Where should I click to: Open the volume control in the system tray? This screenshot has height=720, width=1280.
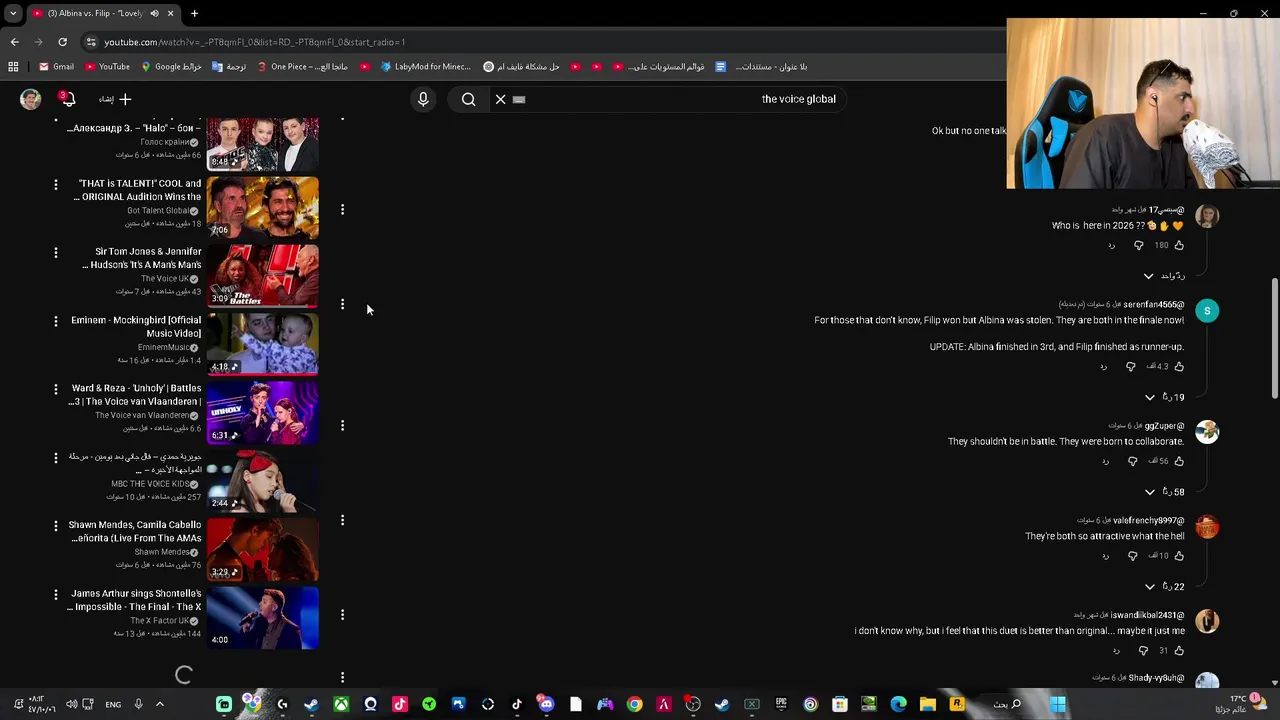point(71,704)
